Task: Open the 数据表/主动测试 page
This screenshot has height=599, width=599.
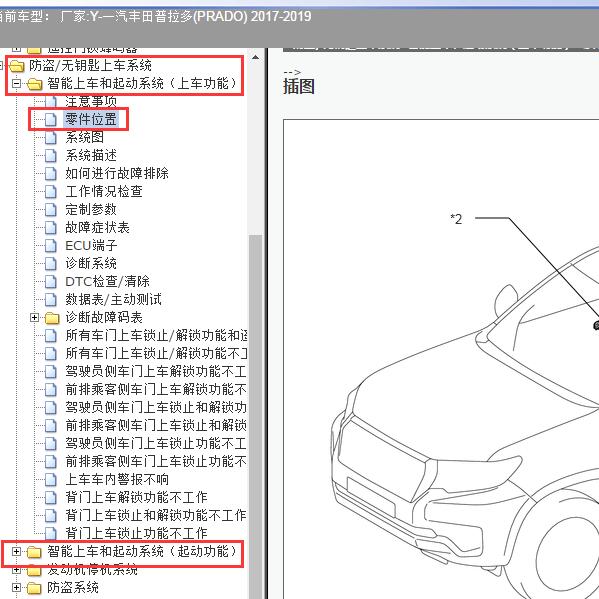Action: coord(113,299)
